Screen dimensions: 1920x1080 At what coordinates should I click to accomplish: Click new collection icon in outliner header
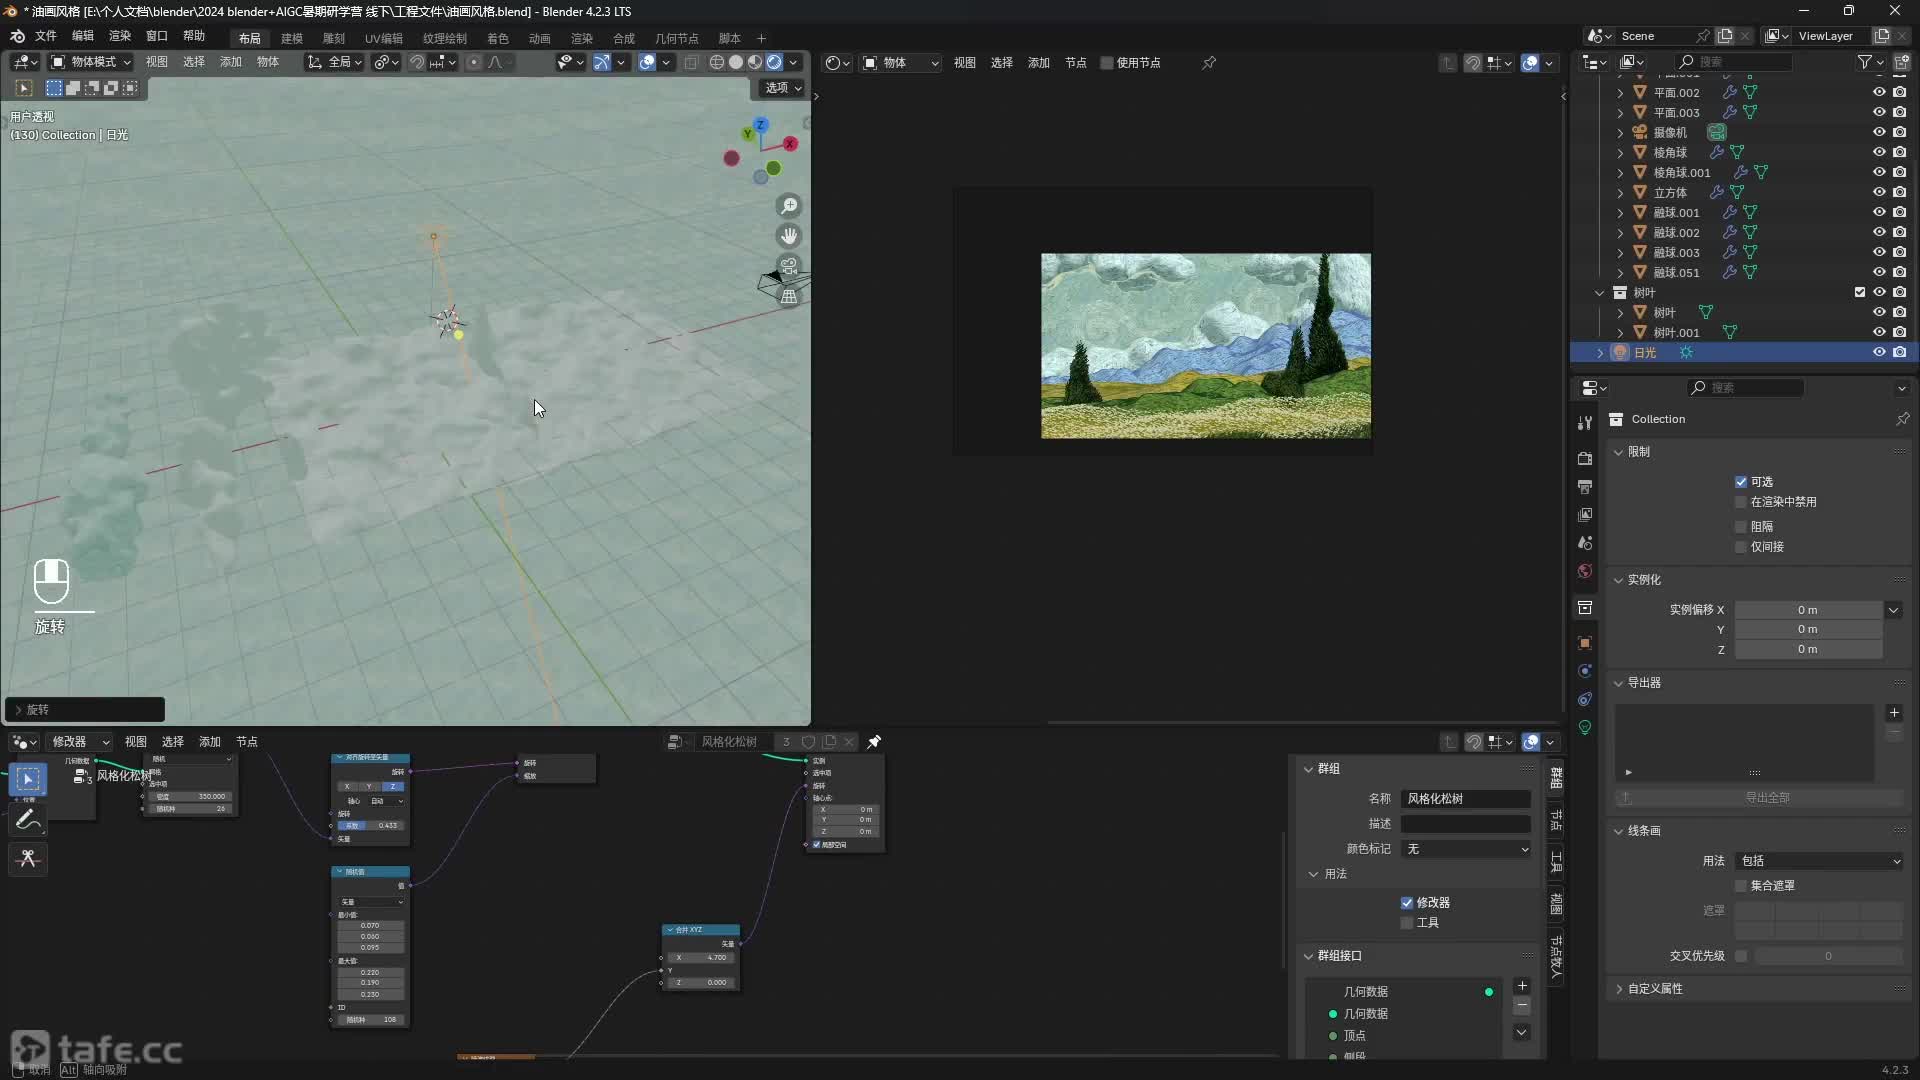click(1902, 62)
